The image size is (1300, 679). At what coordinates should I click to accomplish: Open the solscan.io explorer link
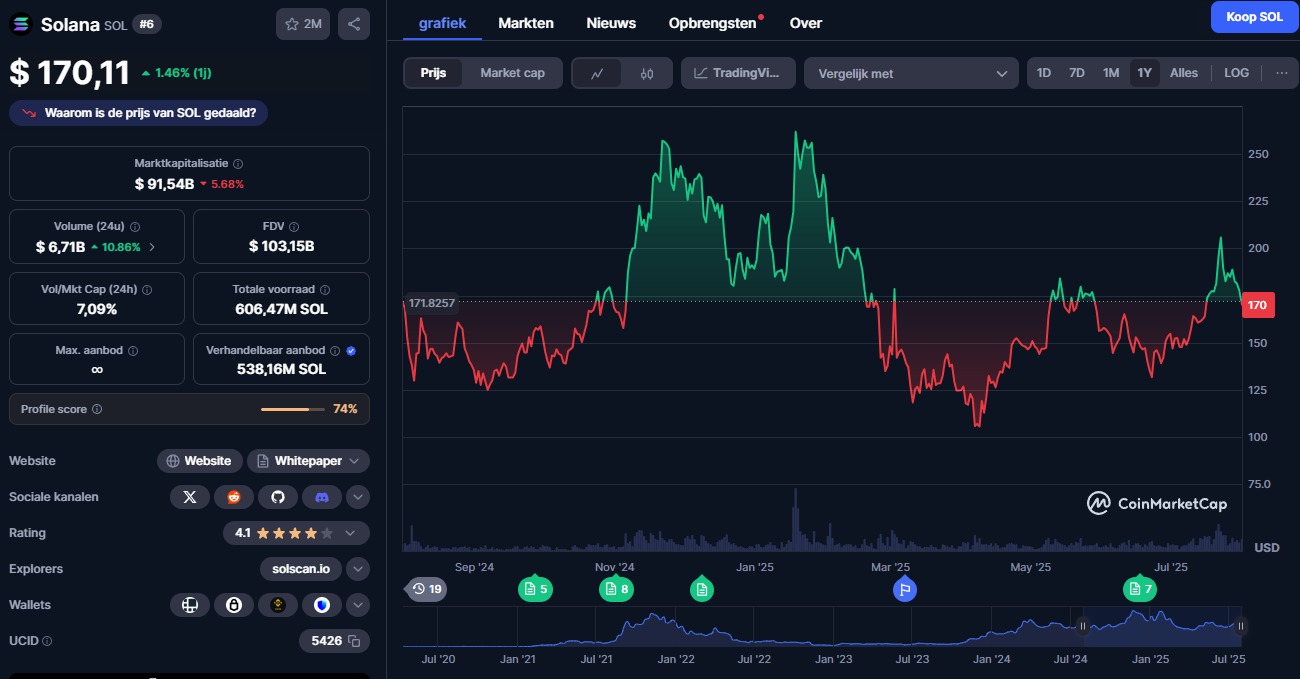click(x=301, y=569)
